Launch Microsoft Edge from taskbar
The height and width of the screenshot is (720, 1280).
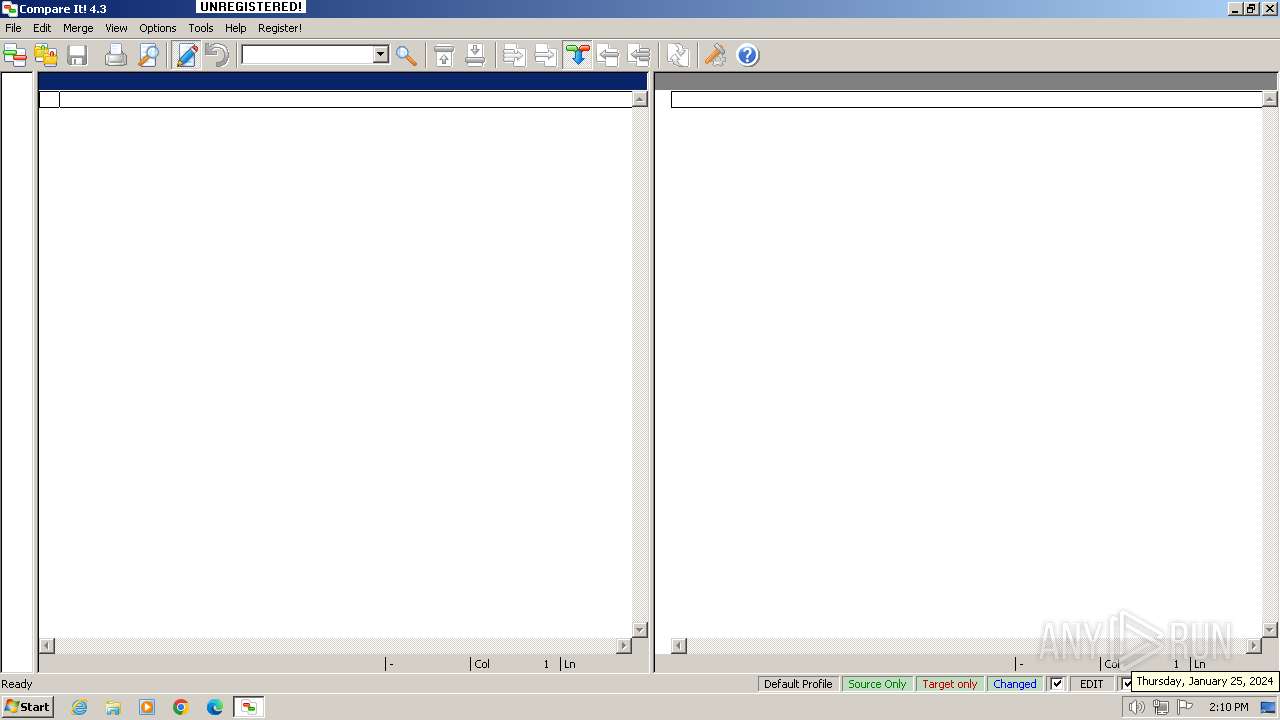[215, 707]
